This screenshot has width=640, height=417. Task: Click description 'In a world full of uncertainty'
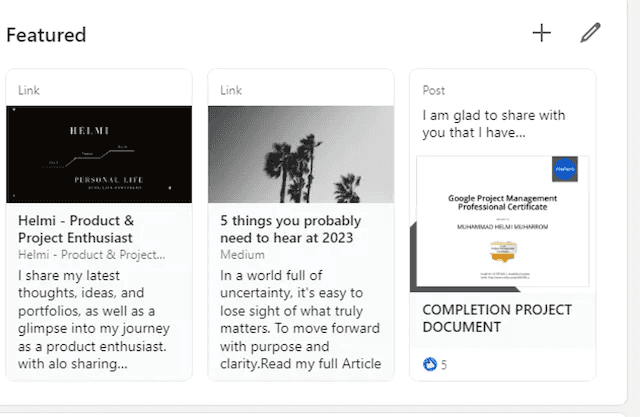300,319
